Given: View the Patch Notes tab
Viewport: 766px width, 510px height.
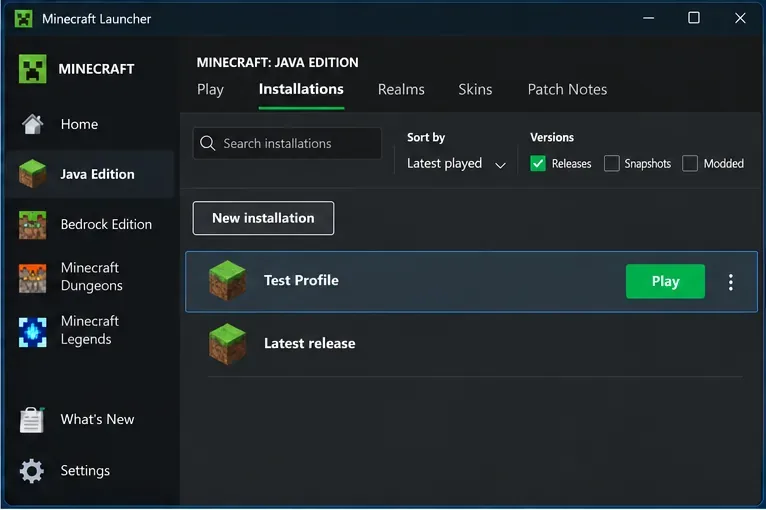Looking at the screenshot, I should point(567,89).
